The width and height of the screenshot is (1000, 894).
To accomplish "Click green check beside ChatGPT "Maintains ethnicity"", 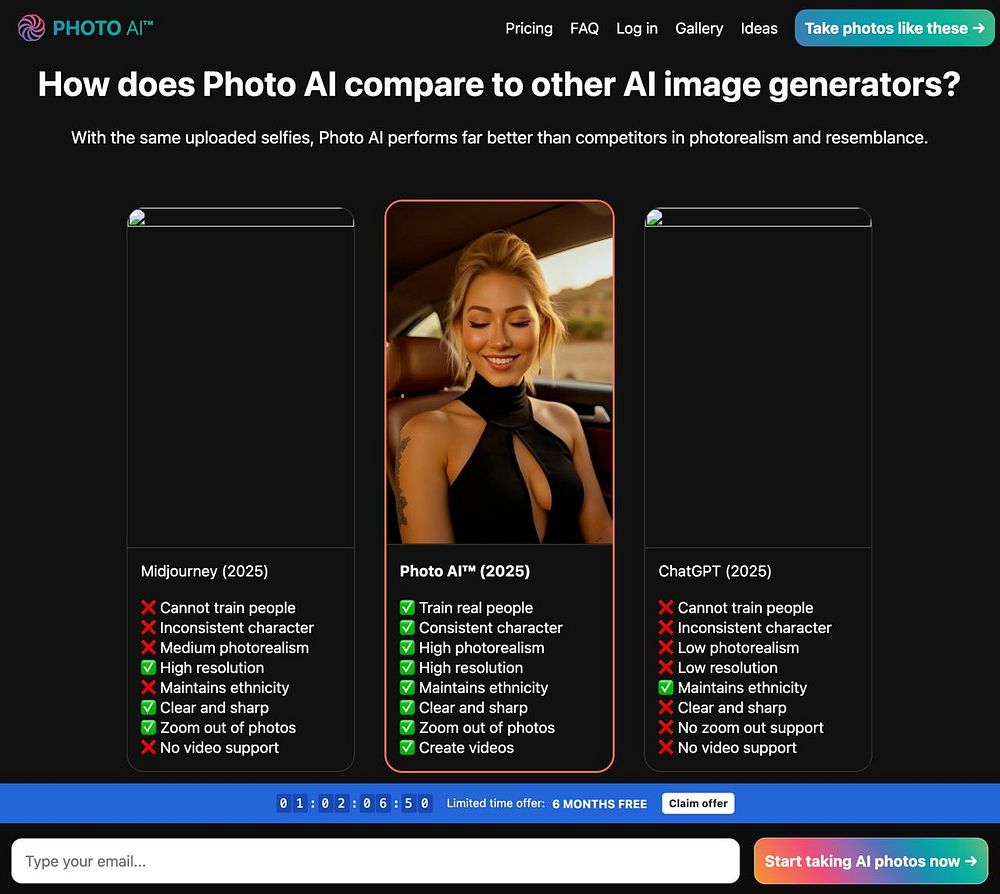I will [666, 687].
